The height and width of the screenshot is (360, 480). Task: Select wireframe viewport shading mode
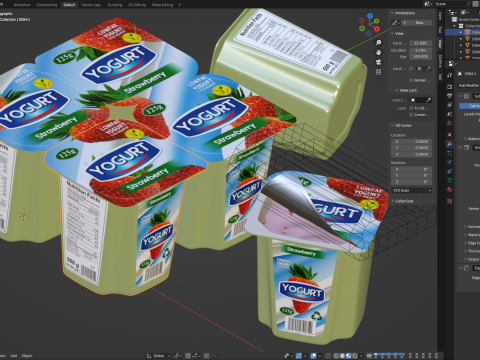[336, 356]
